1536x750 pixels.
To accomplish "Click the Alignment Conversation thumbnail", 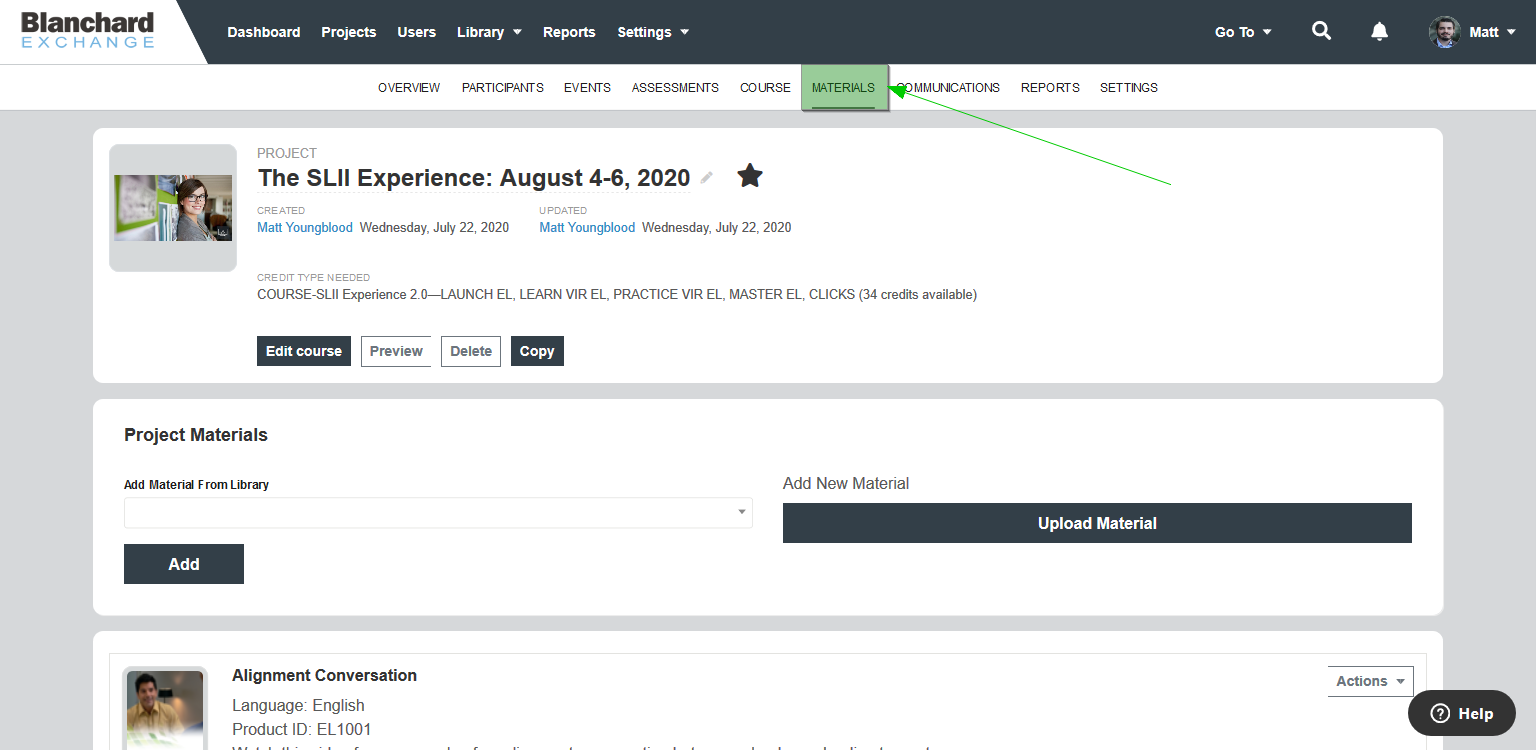I will tap(165, 709).
